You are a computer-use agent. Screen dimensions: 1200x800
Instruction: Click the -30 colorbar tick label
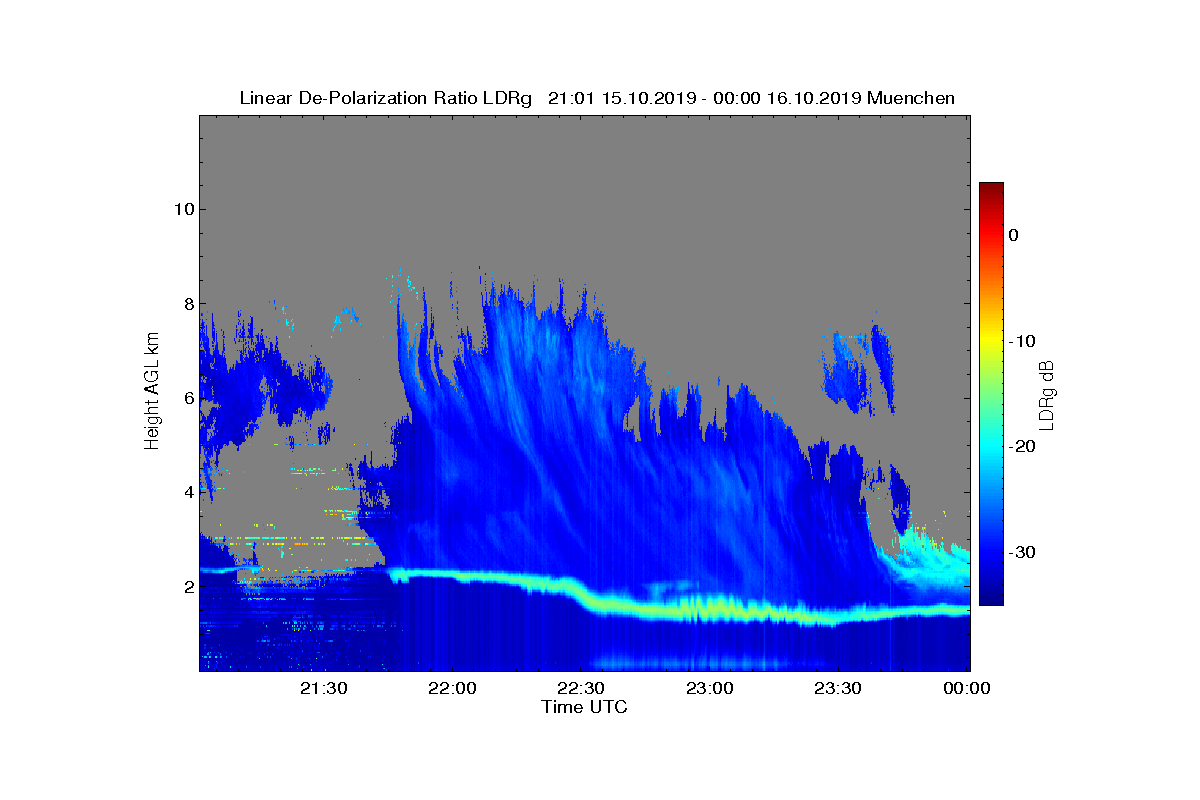coord(1021,552)
